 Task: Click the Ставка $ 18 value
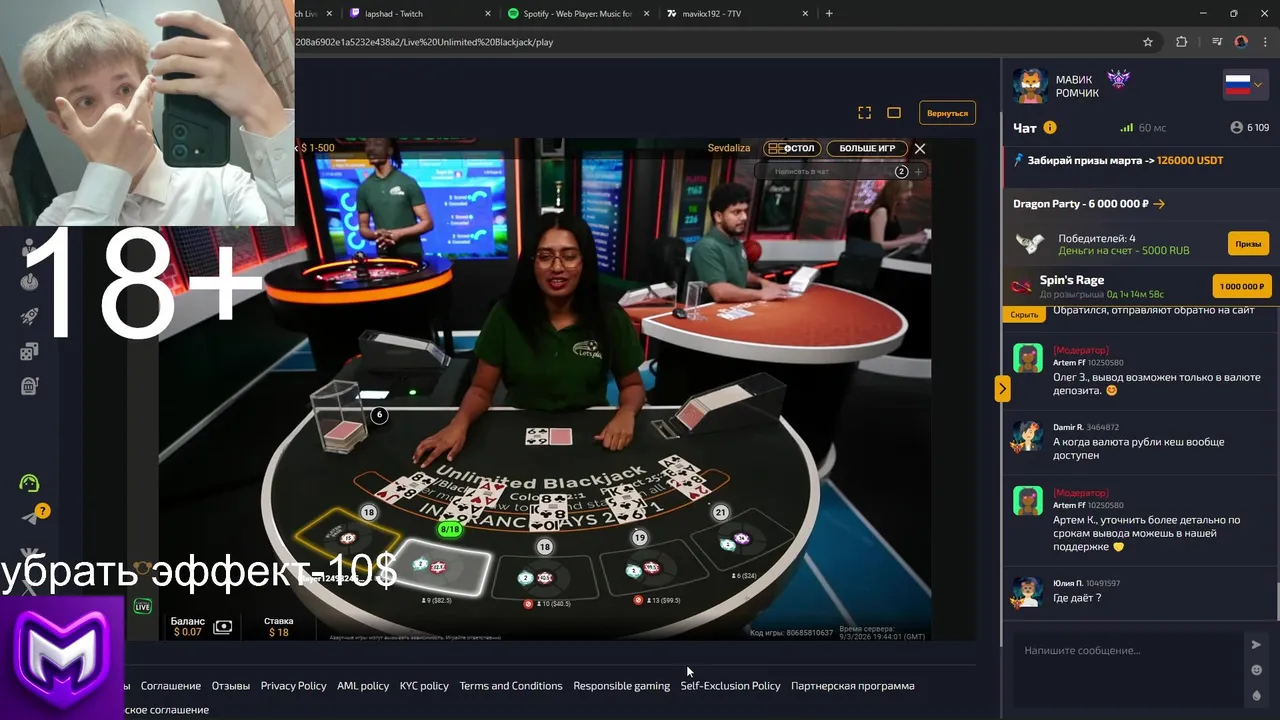click(x=279, y=632)
